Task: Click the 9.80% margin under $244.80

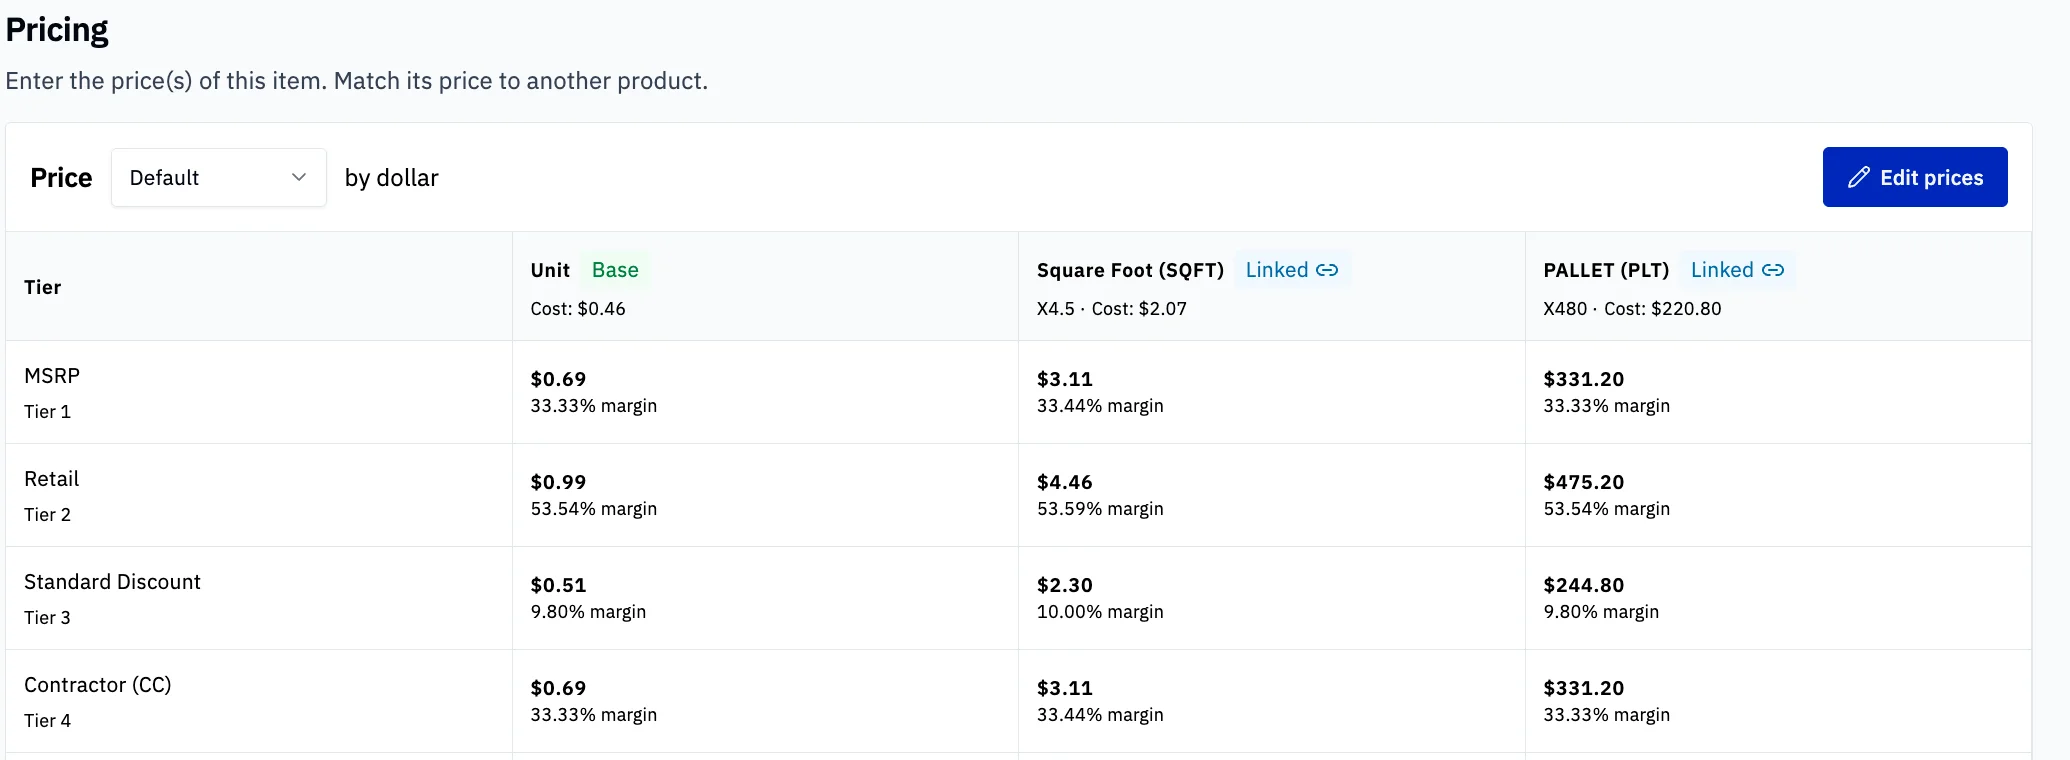Action: click(x=1601, y=612)
